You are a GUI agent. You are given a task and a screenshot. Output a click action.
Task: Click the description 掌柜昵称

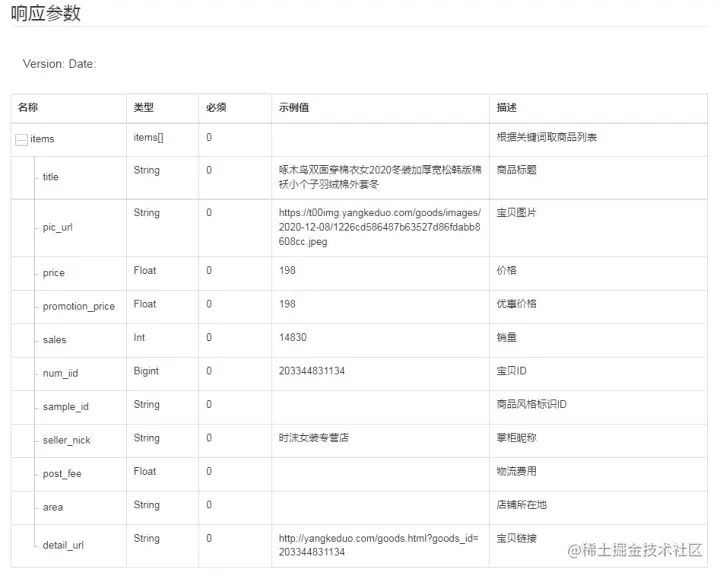[516, 438]
